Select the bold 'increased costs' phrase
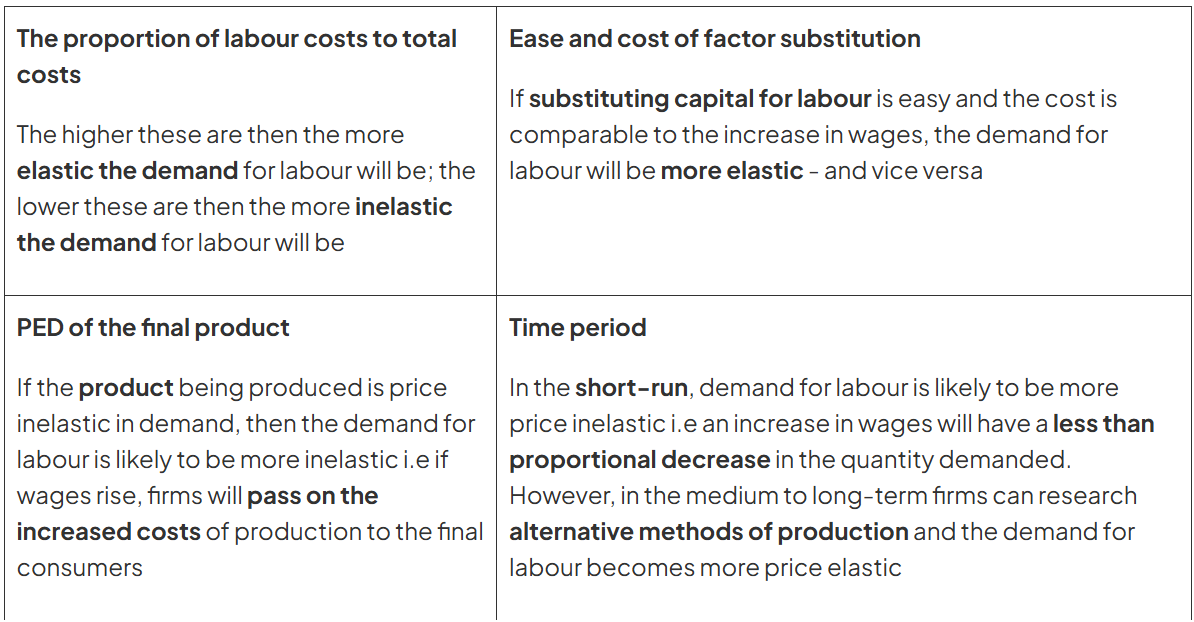 pos(108,532)
